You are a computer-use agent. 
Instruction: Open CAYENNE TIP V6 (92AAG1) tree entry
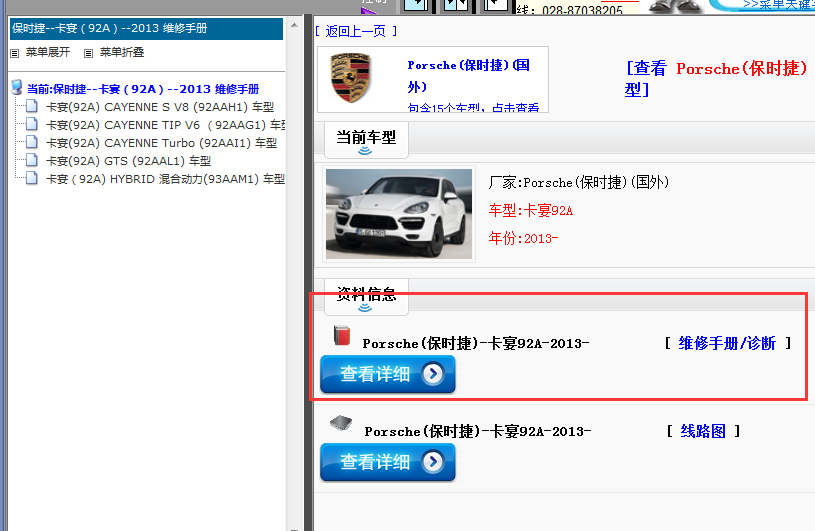point(166,125)
